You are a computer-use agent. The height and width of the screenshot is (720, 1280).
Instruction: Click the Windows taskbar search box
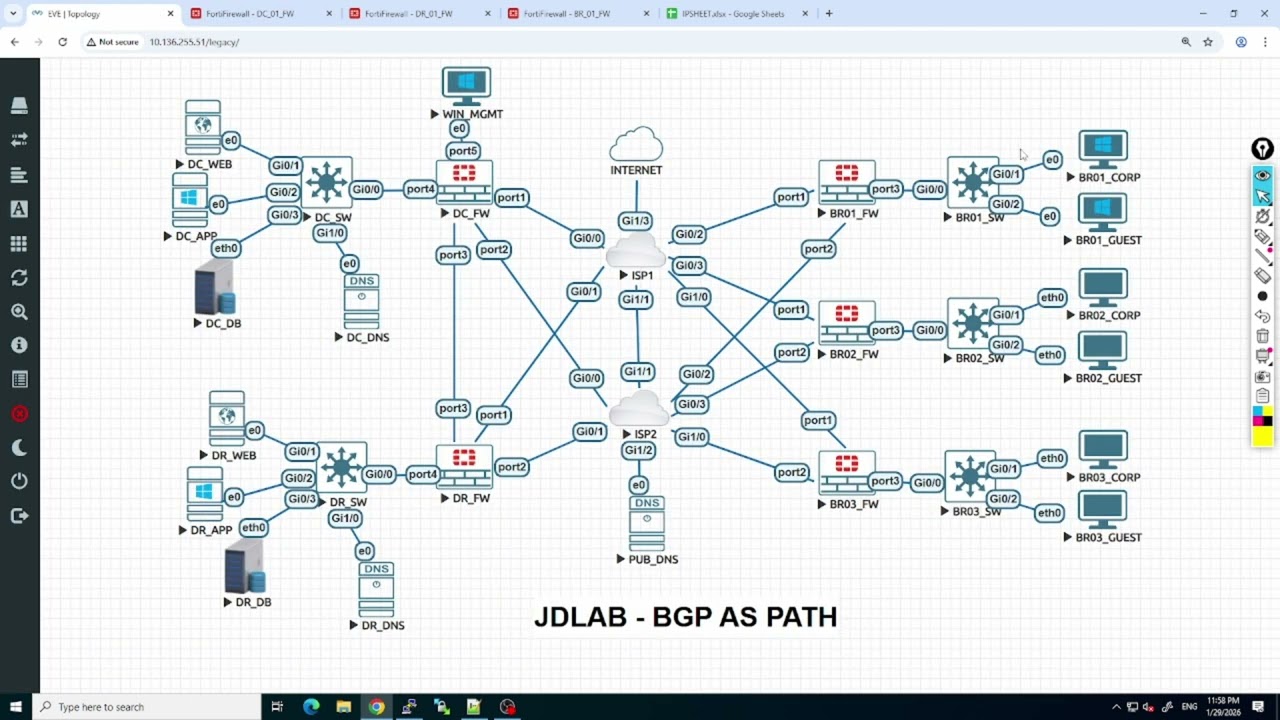(x=146, y=707)
